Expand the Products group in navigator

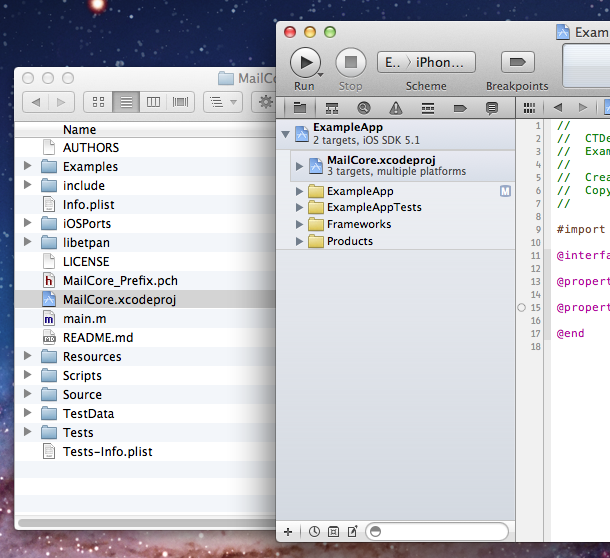299,241
